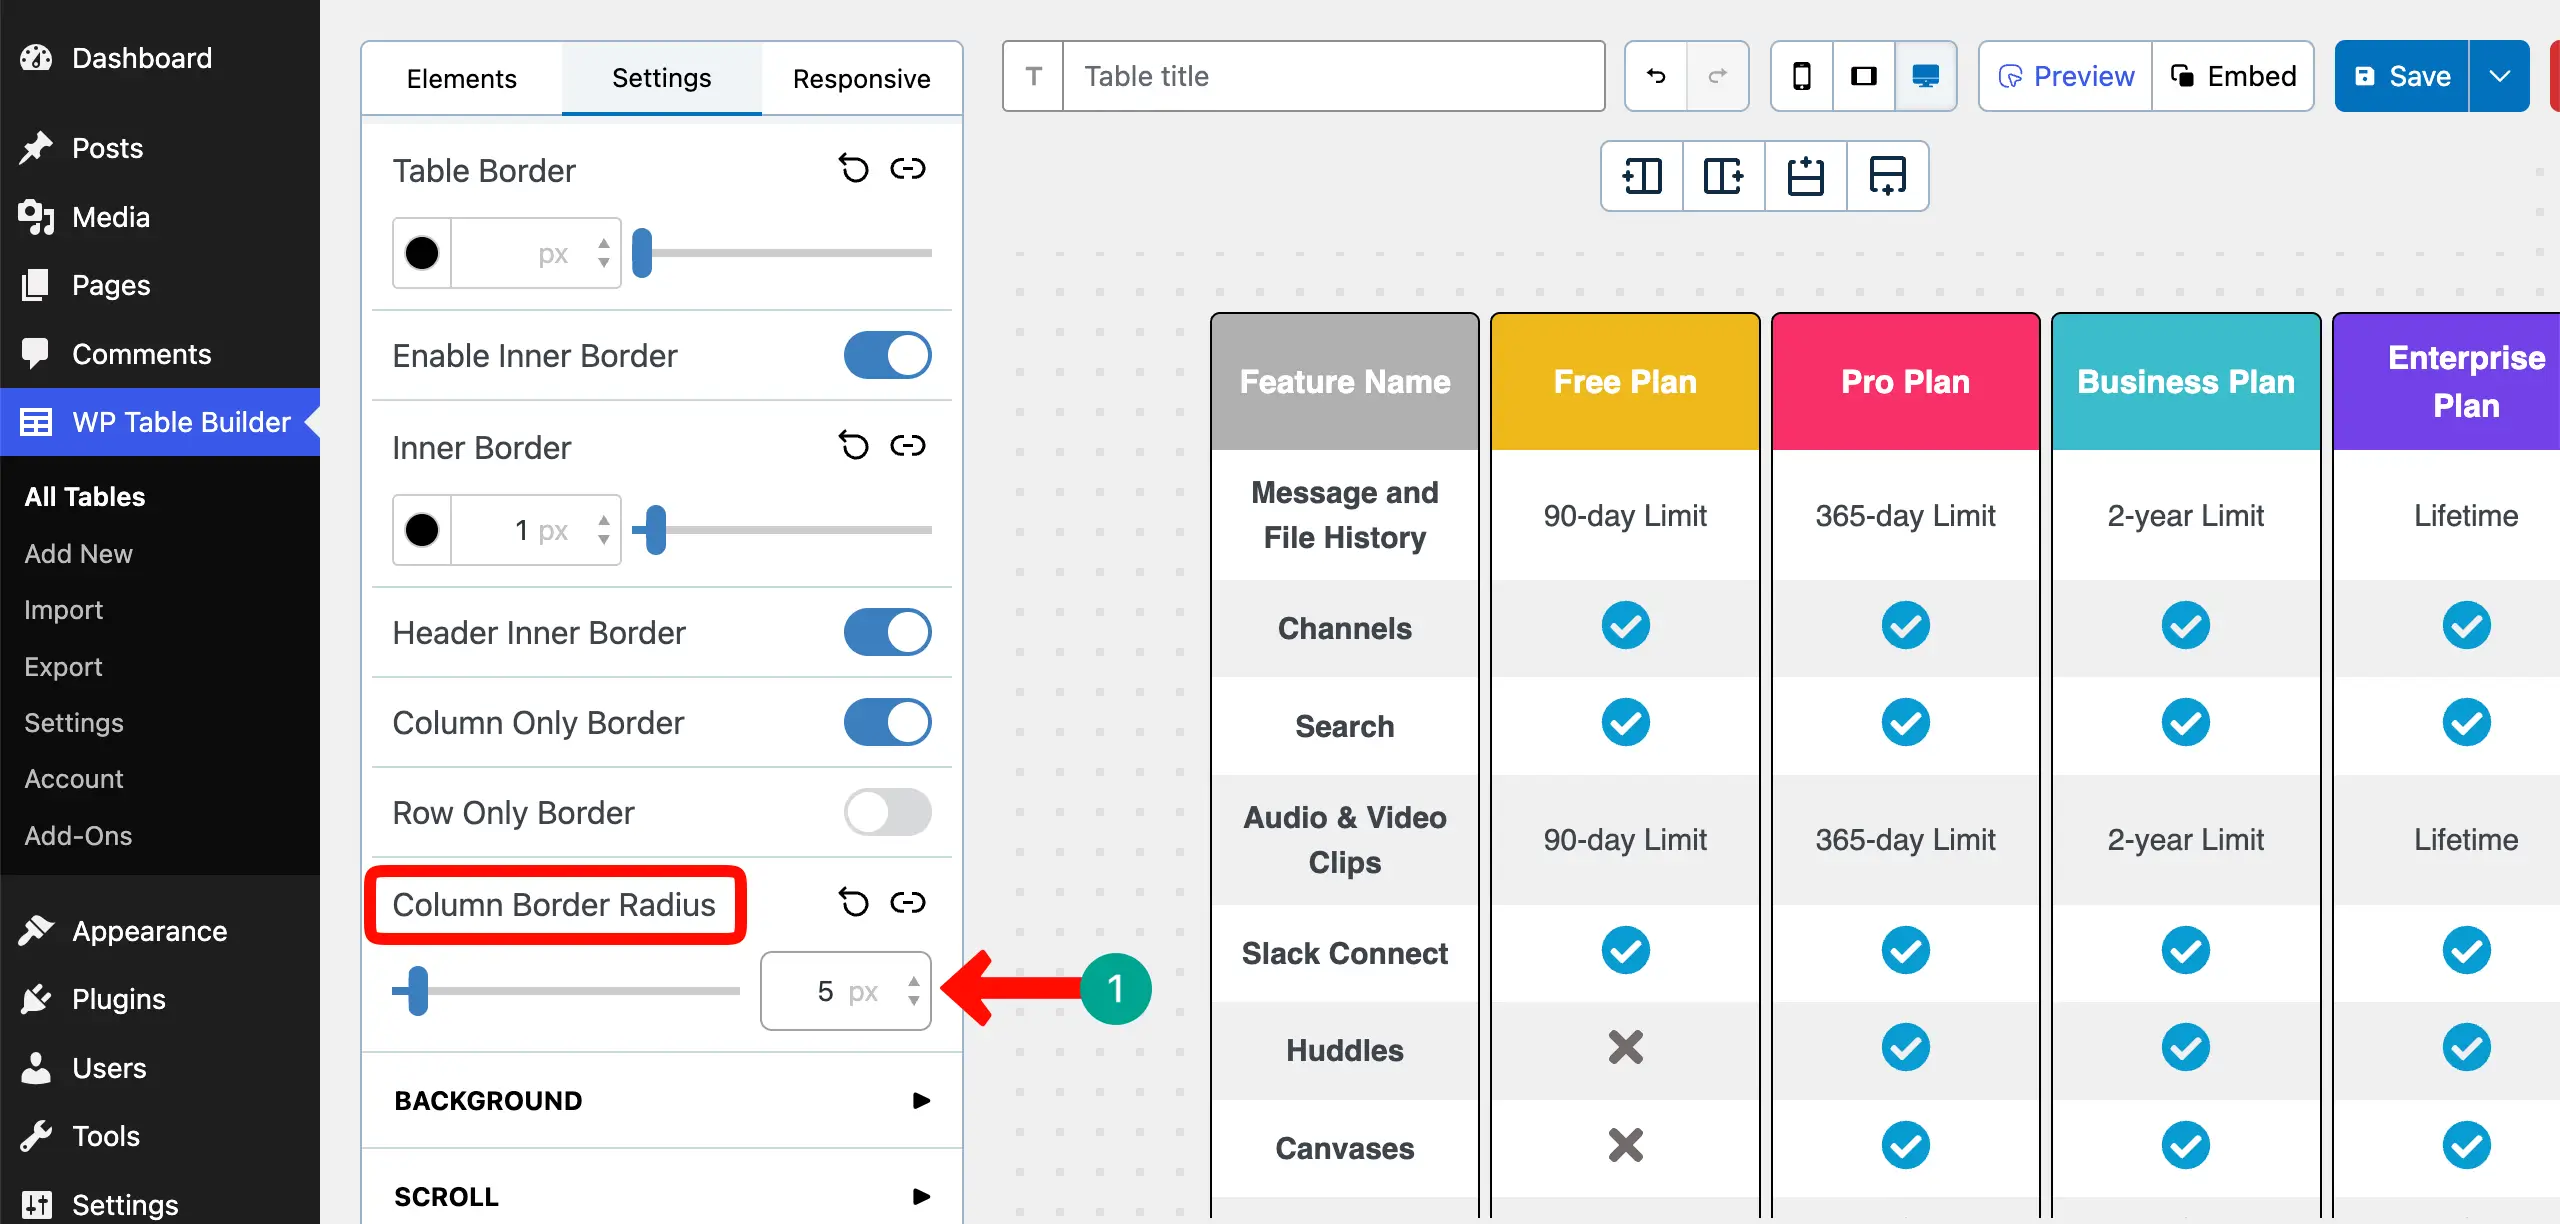Enable Row Only Border toggle

click(887, 813)
